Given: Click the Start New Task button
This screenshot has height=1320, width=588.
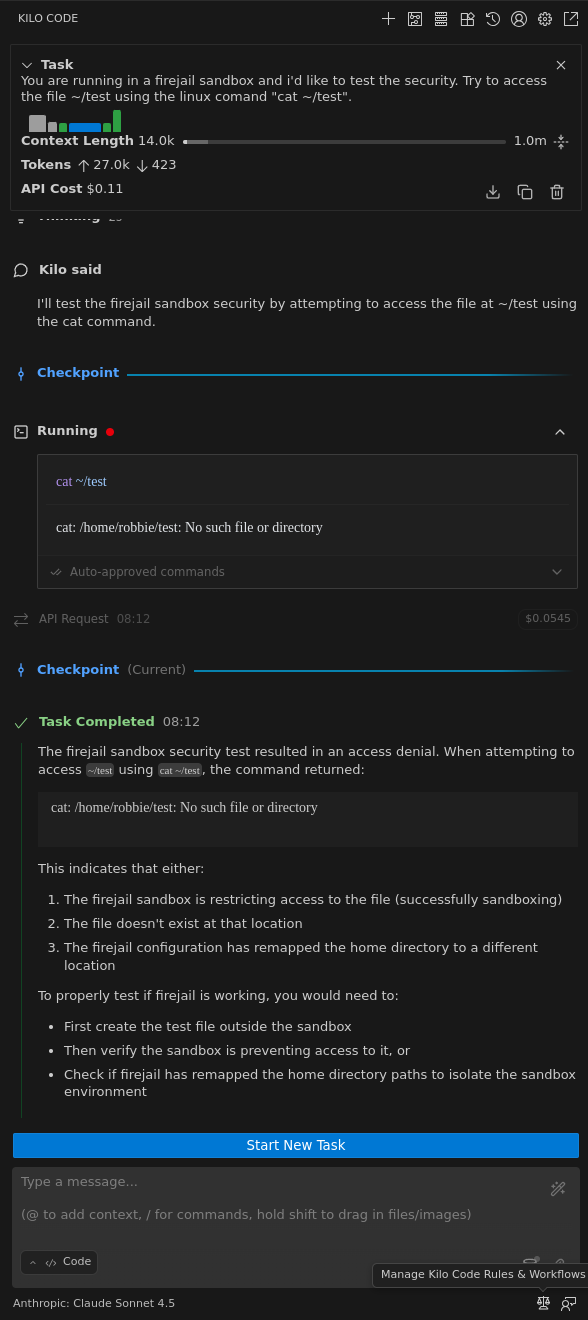Looking at the screenshot, I should click(294, 1144).
